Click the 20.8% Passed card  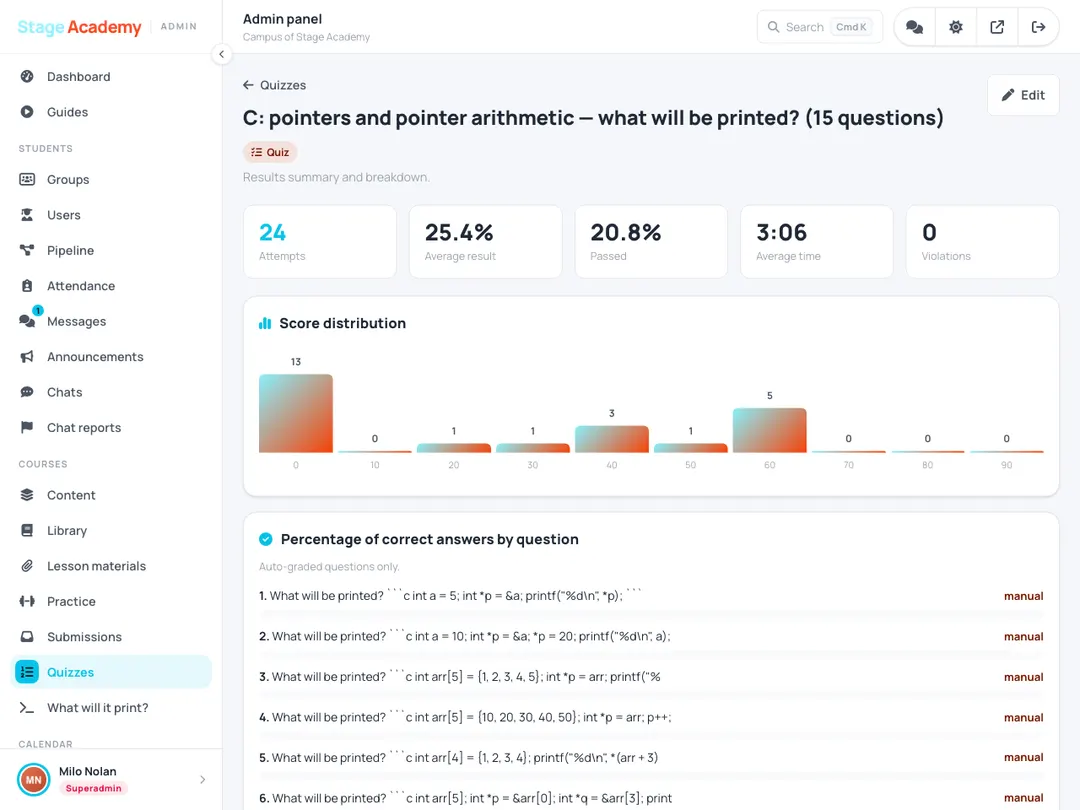point(651,242)
